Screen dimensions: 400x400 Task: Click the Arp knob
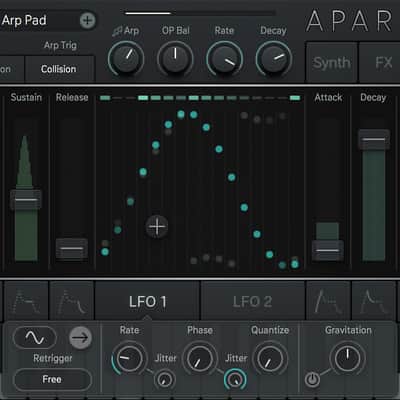[x=126, y=59]
